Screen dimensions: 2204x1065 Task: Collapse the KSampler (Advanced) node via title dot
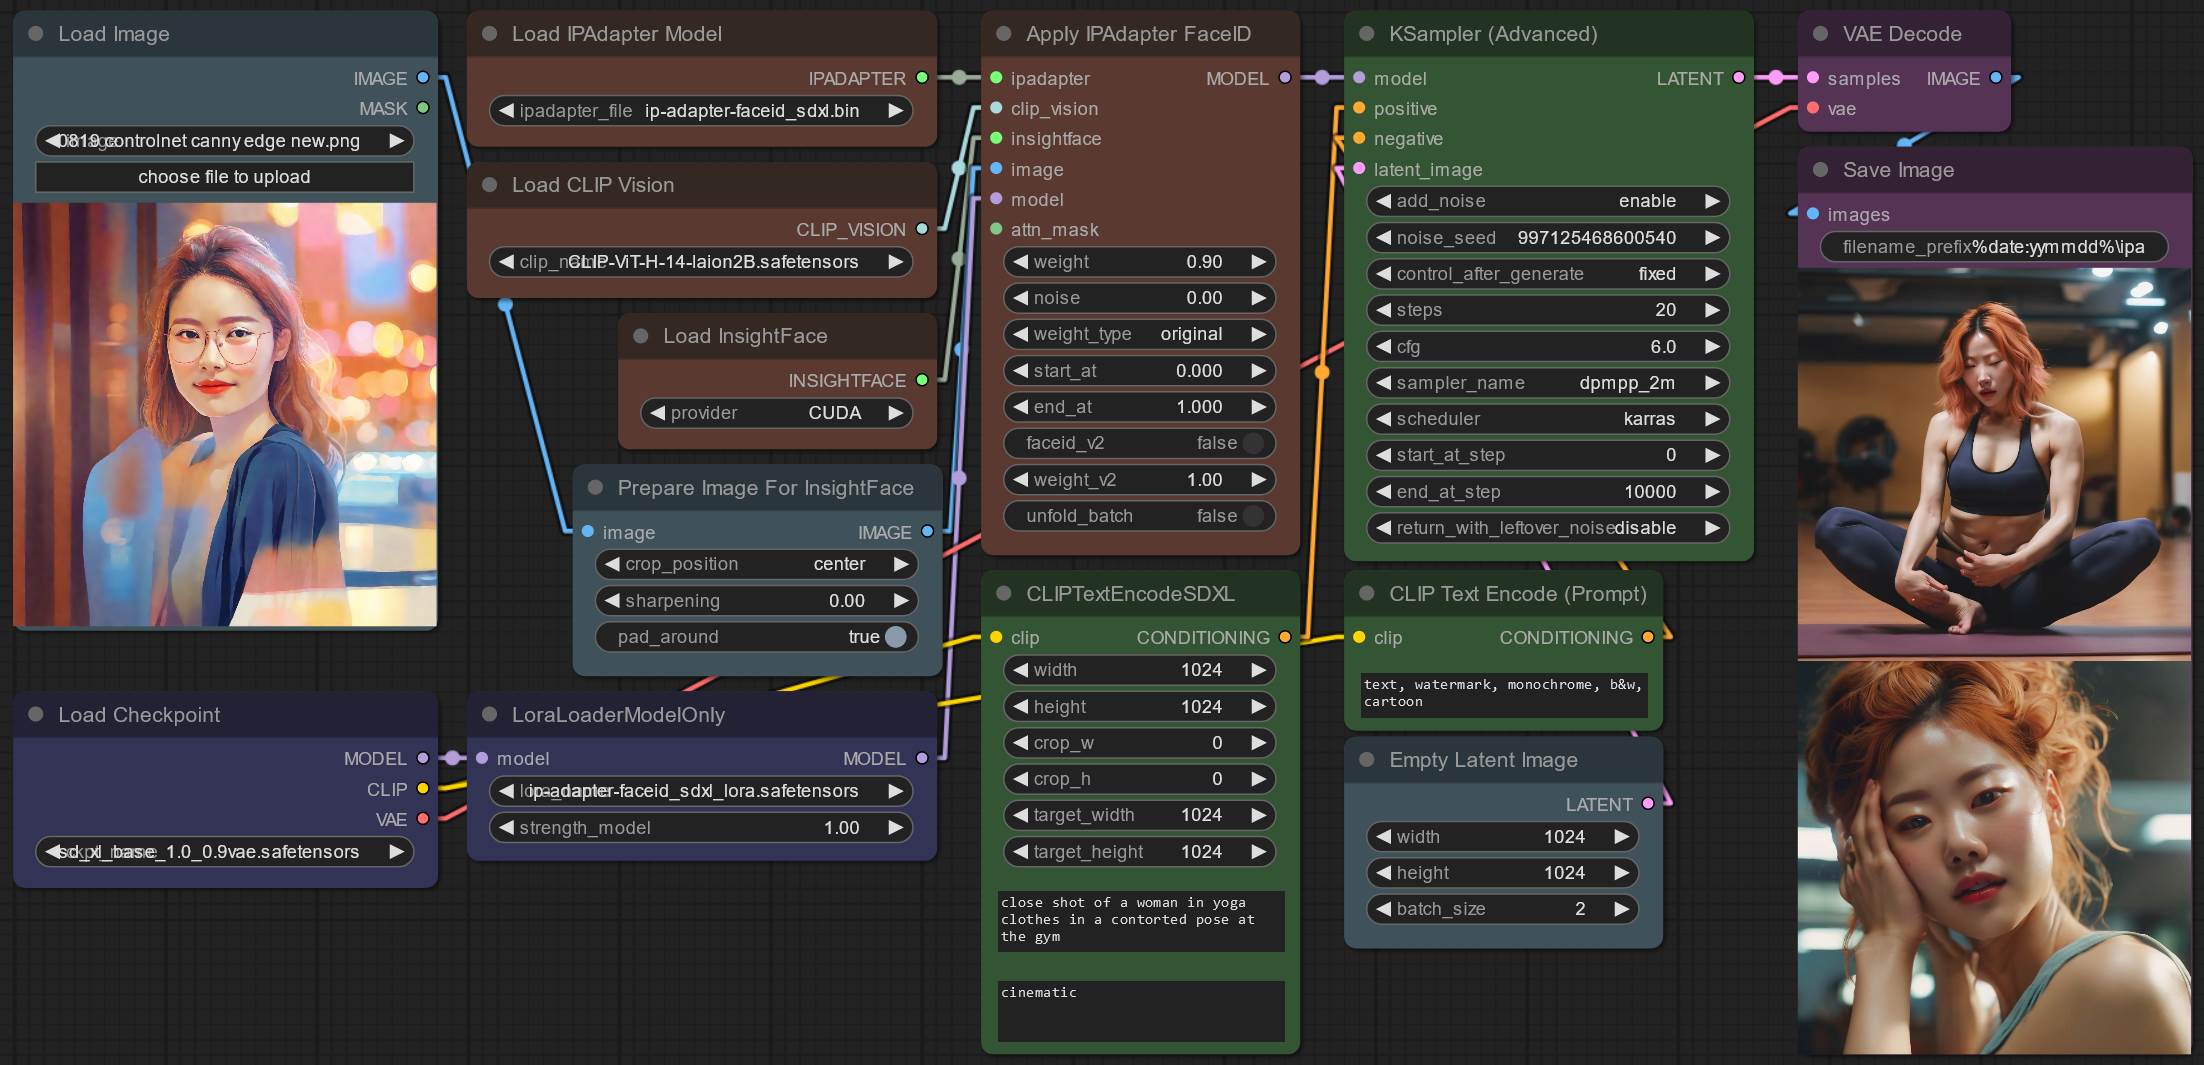(1367, 34)
